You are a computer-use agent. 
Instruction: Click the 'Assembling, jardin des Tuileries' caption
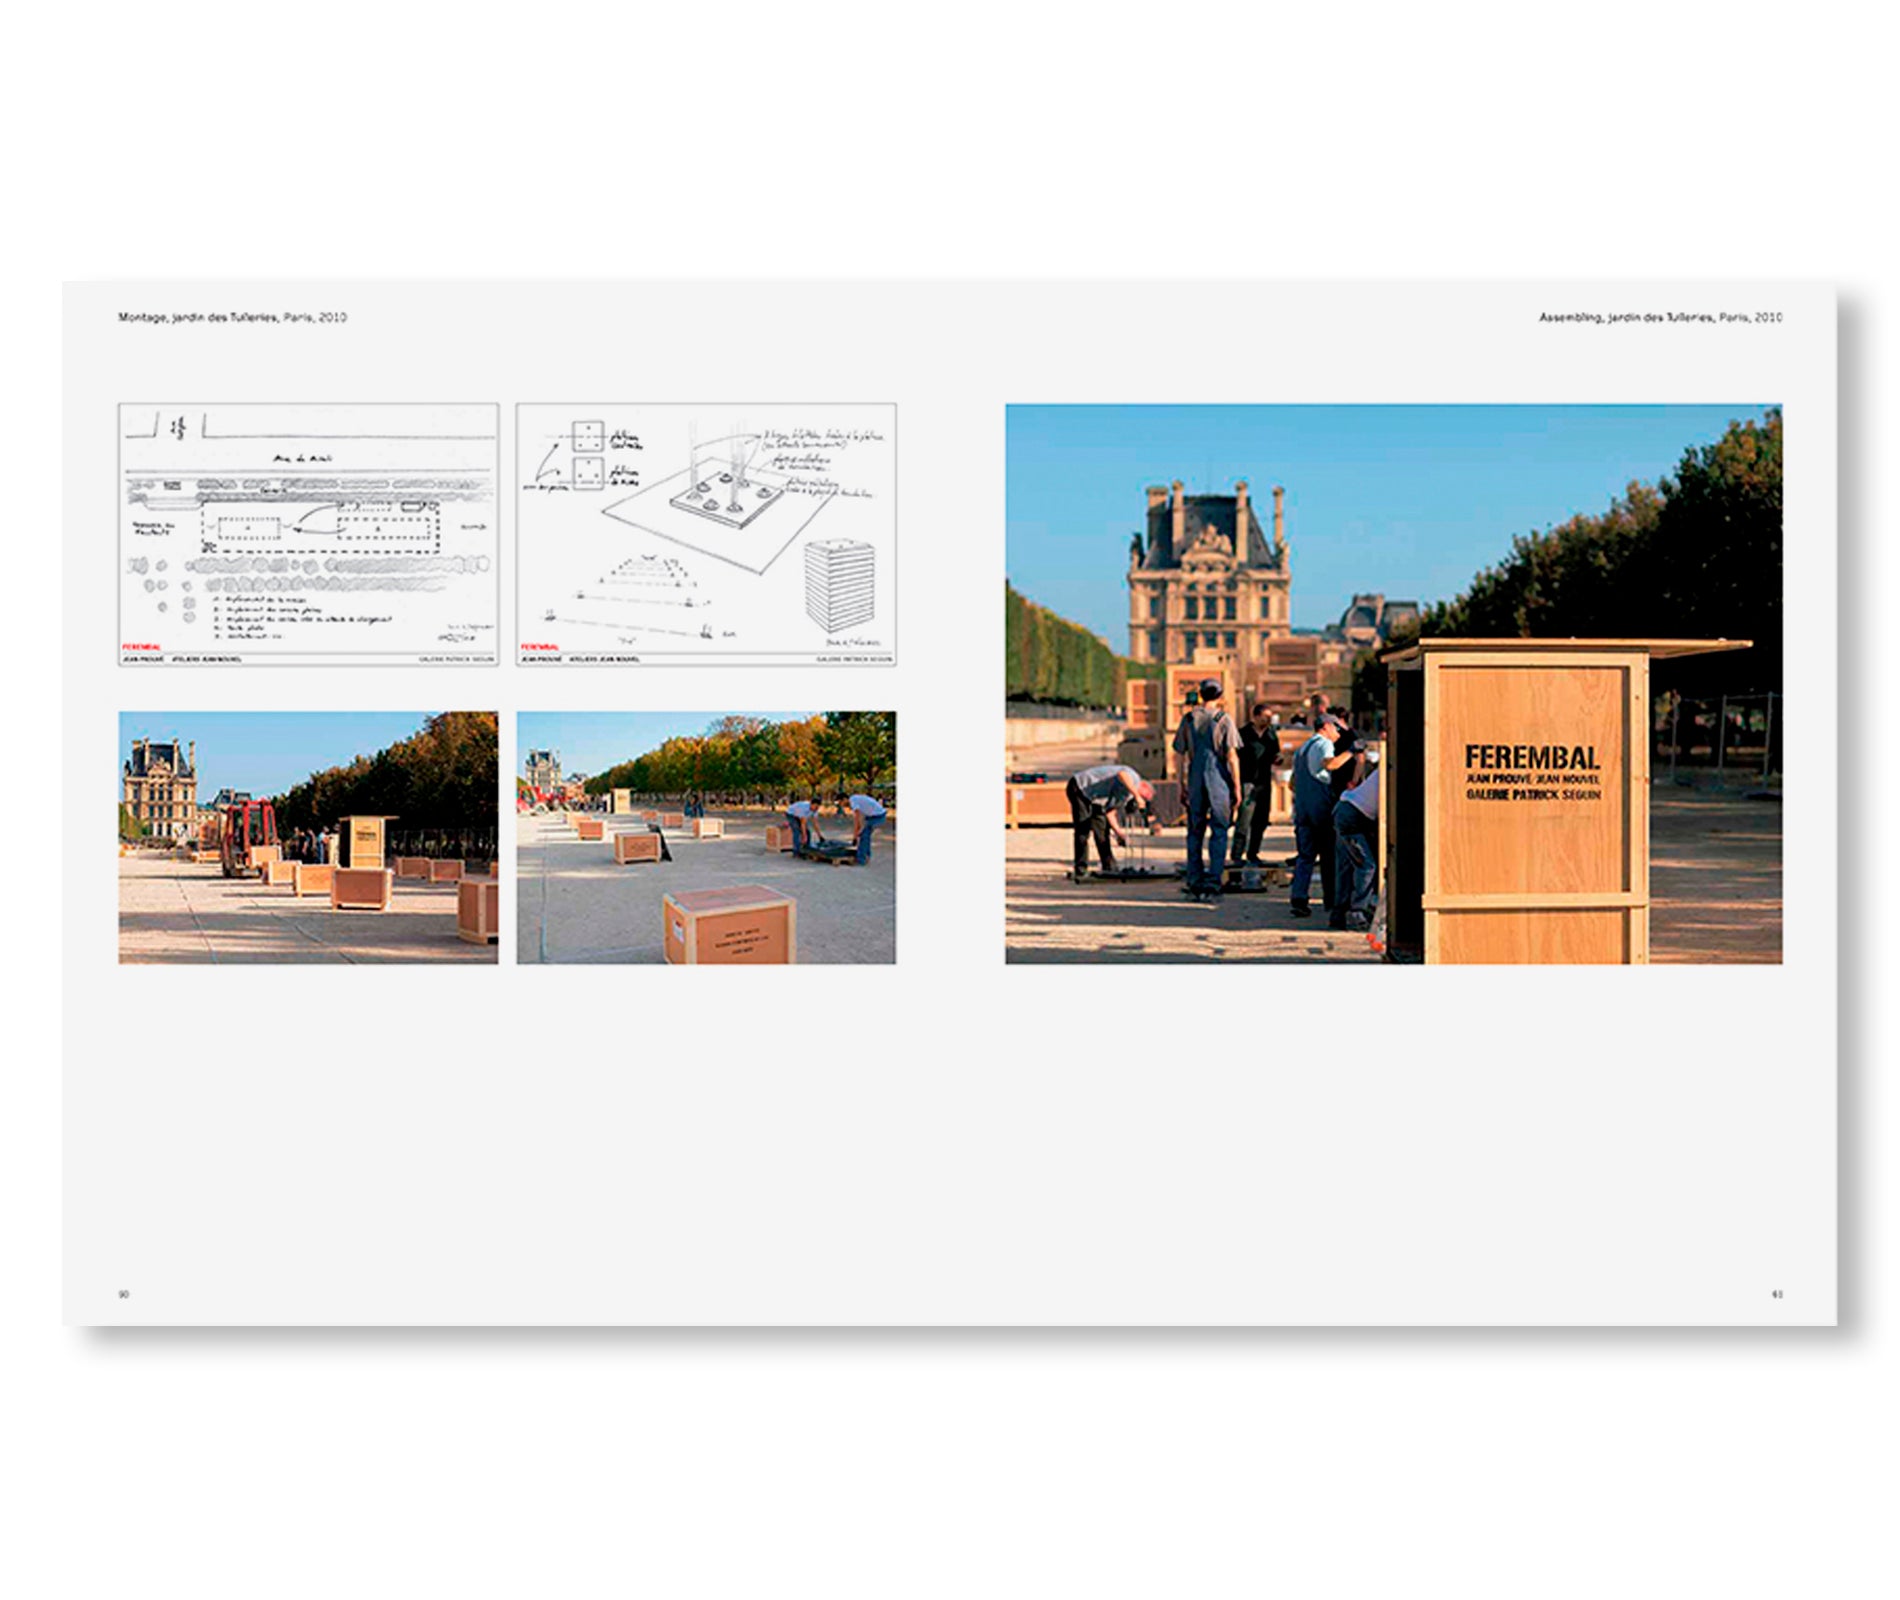click(x=1660, y=317)
